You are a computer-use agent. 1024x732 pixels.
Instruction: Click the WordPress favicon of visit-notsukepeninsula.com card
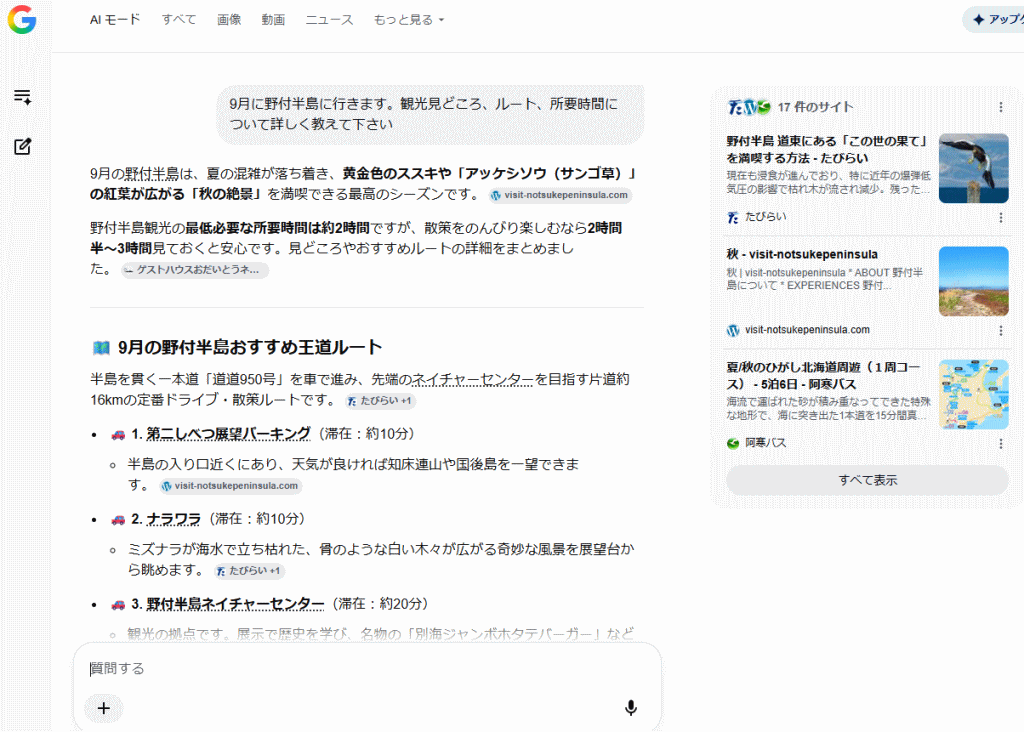(733, 330)
